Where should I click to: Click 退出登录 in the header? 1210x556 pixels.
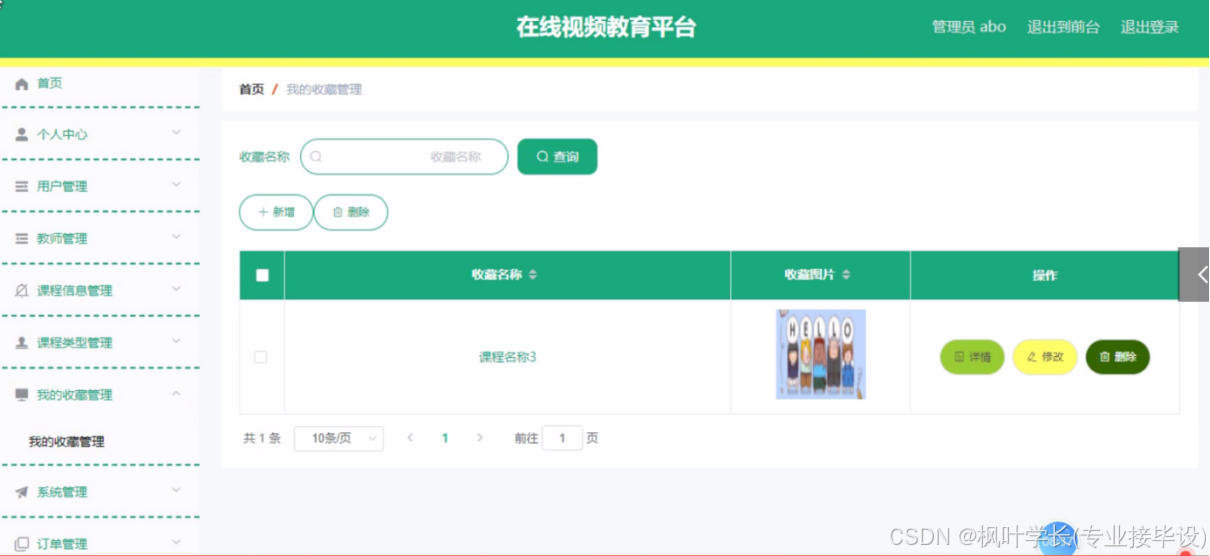pos(1149,27)
